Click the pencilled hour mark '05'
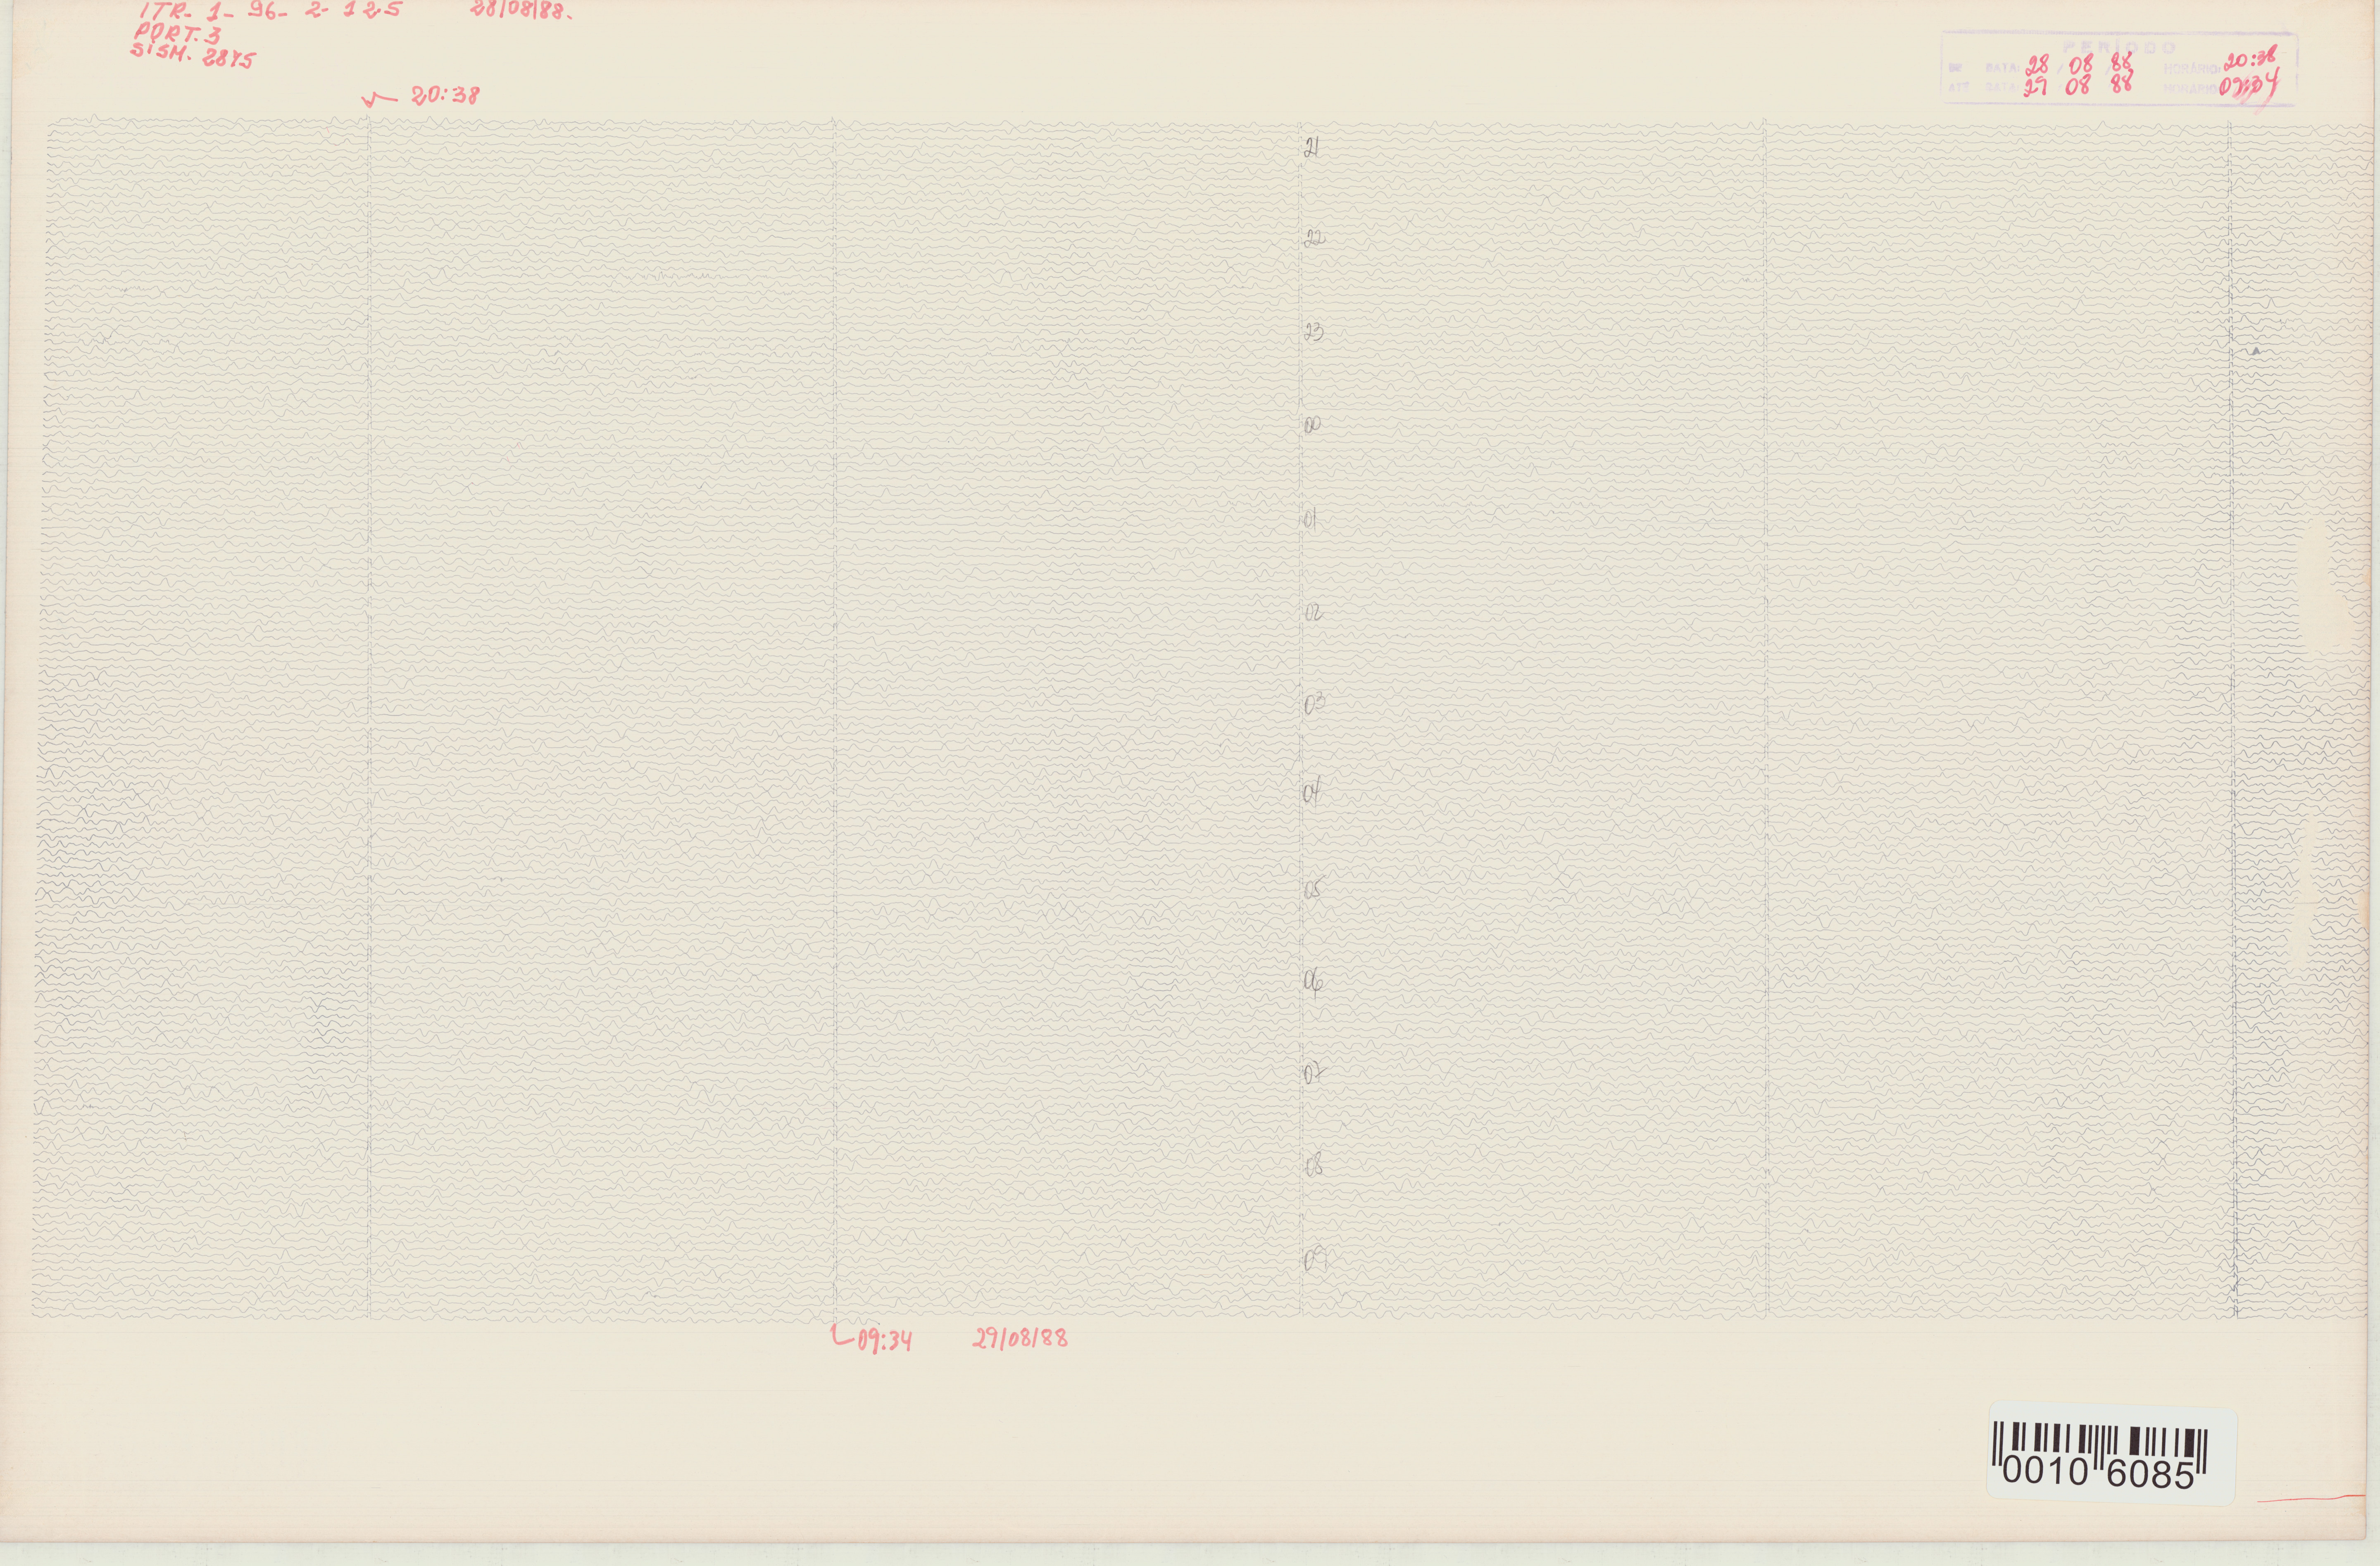The image size is (2380, 1566). tap(1314, 888)
